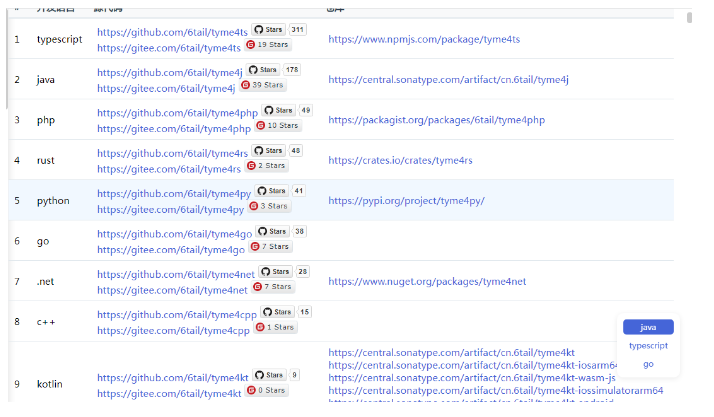Open the Gitee tyme4ts repository link
Image resolution: width=714 pixels, height=417 pixels.
pos(168,48)
